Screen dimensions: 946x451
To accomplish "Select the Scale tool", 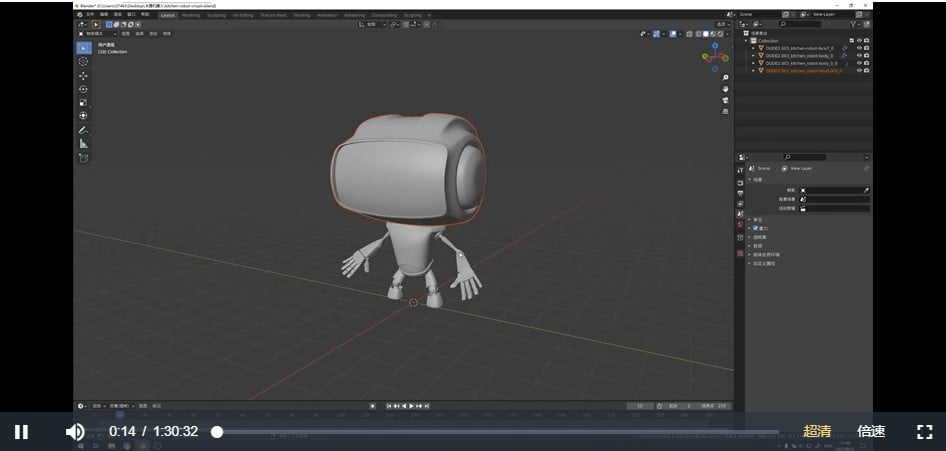I will [83, 102].
